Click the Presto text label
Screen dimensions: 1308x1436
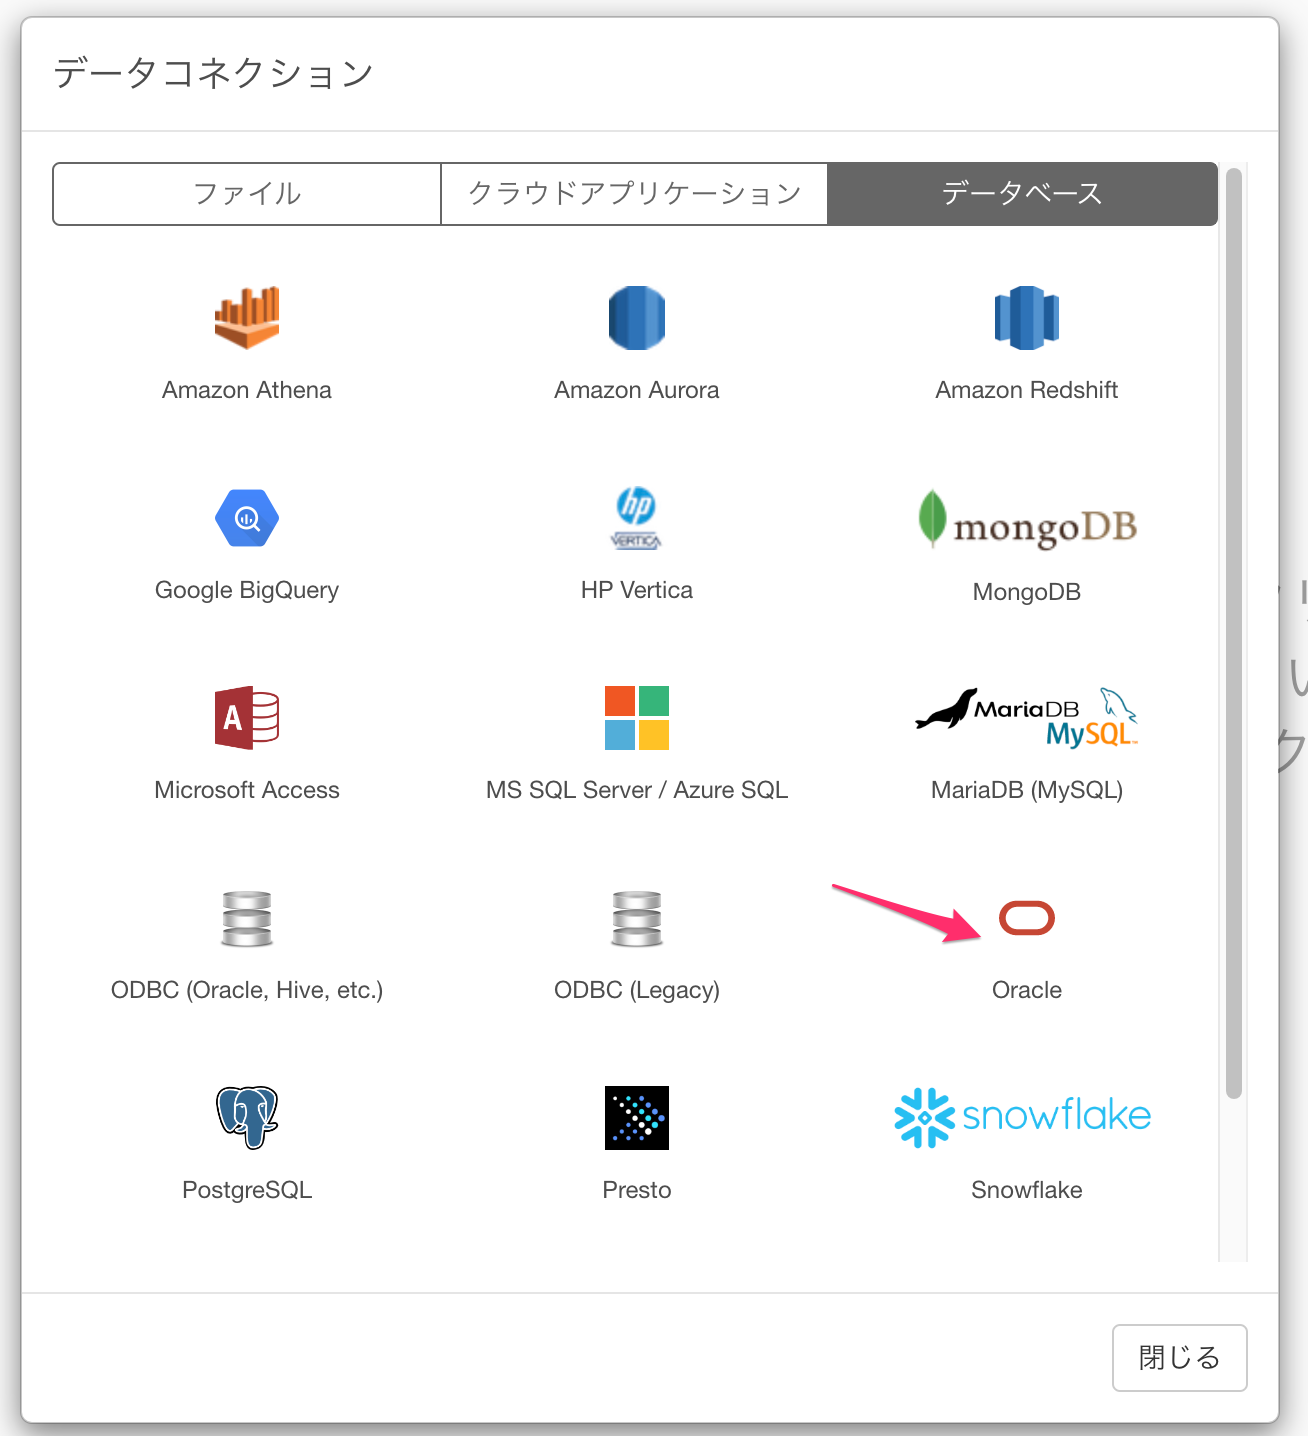click(x=637, y=1190)
